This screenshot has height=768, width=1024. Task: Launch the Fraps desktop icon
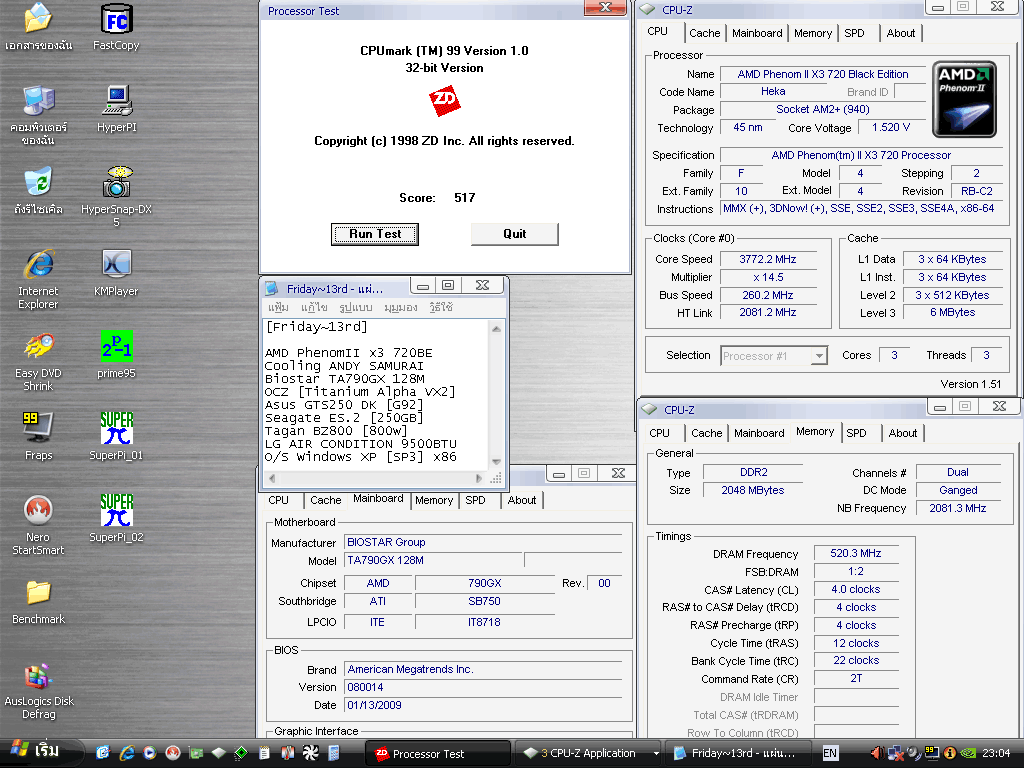click(38, 428)
